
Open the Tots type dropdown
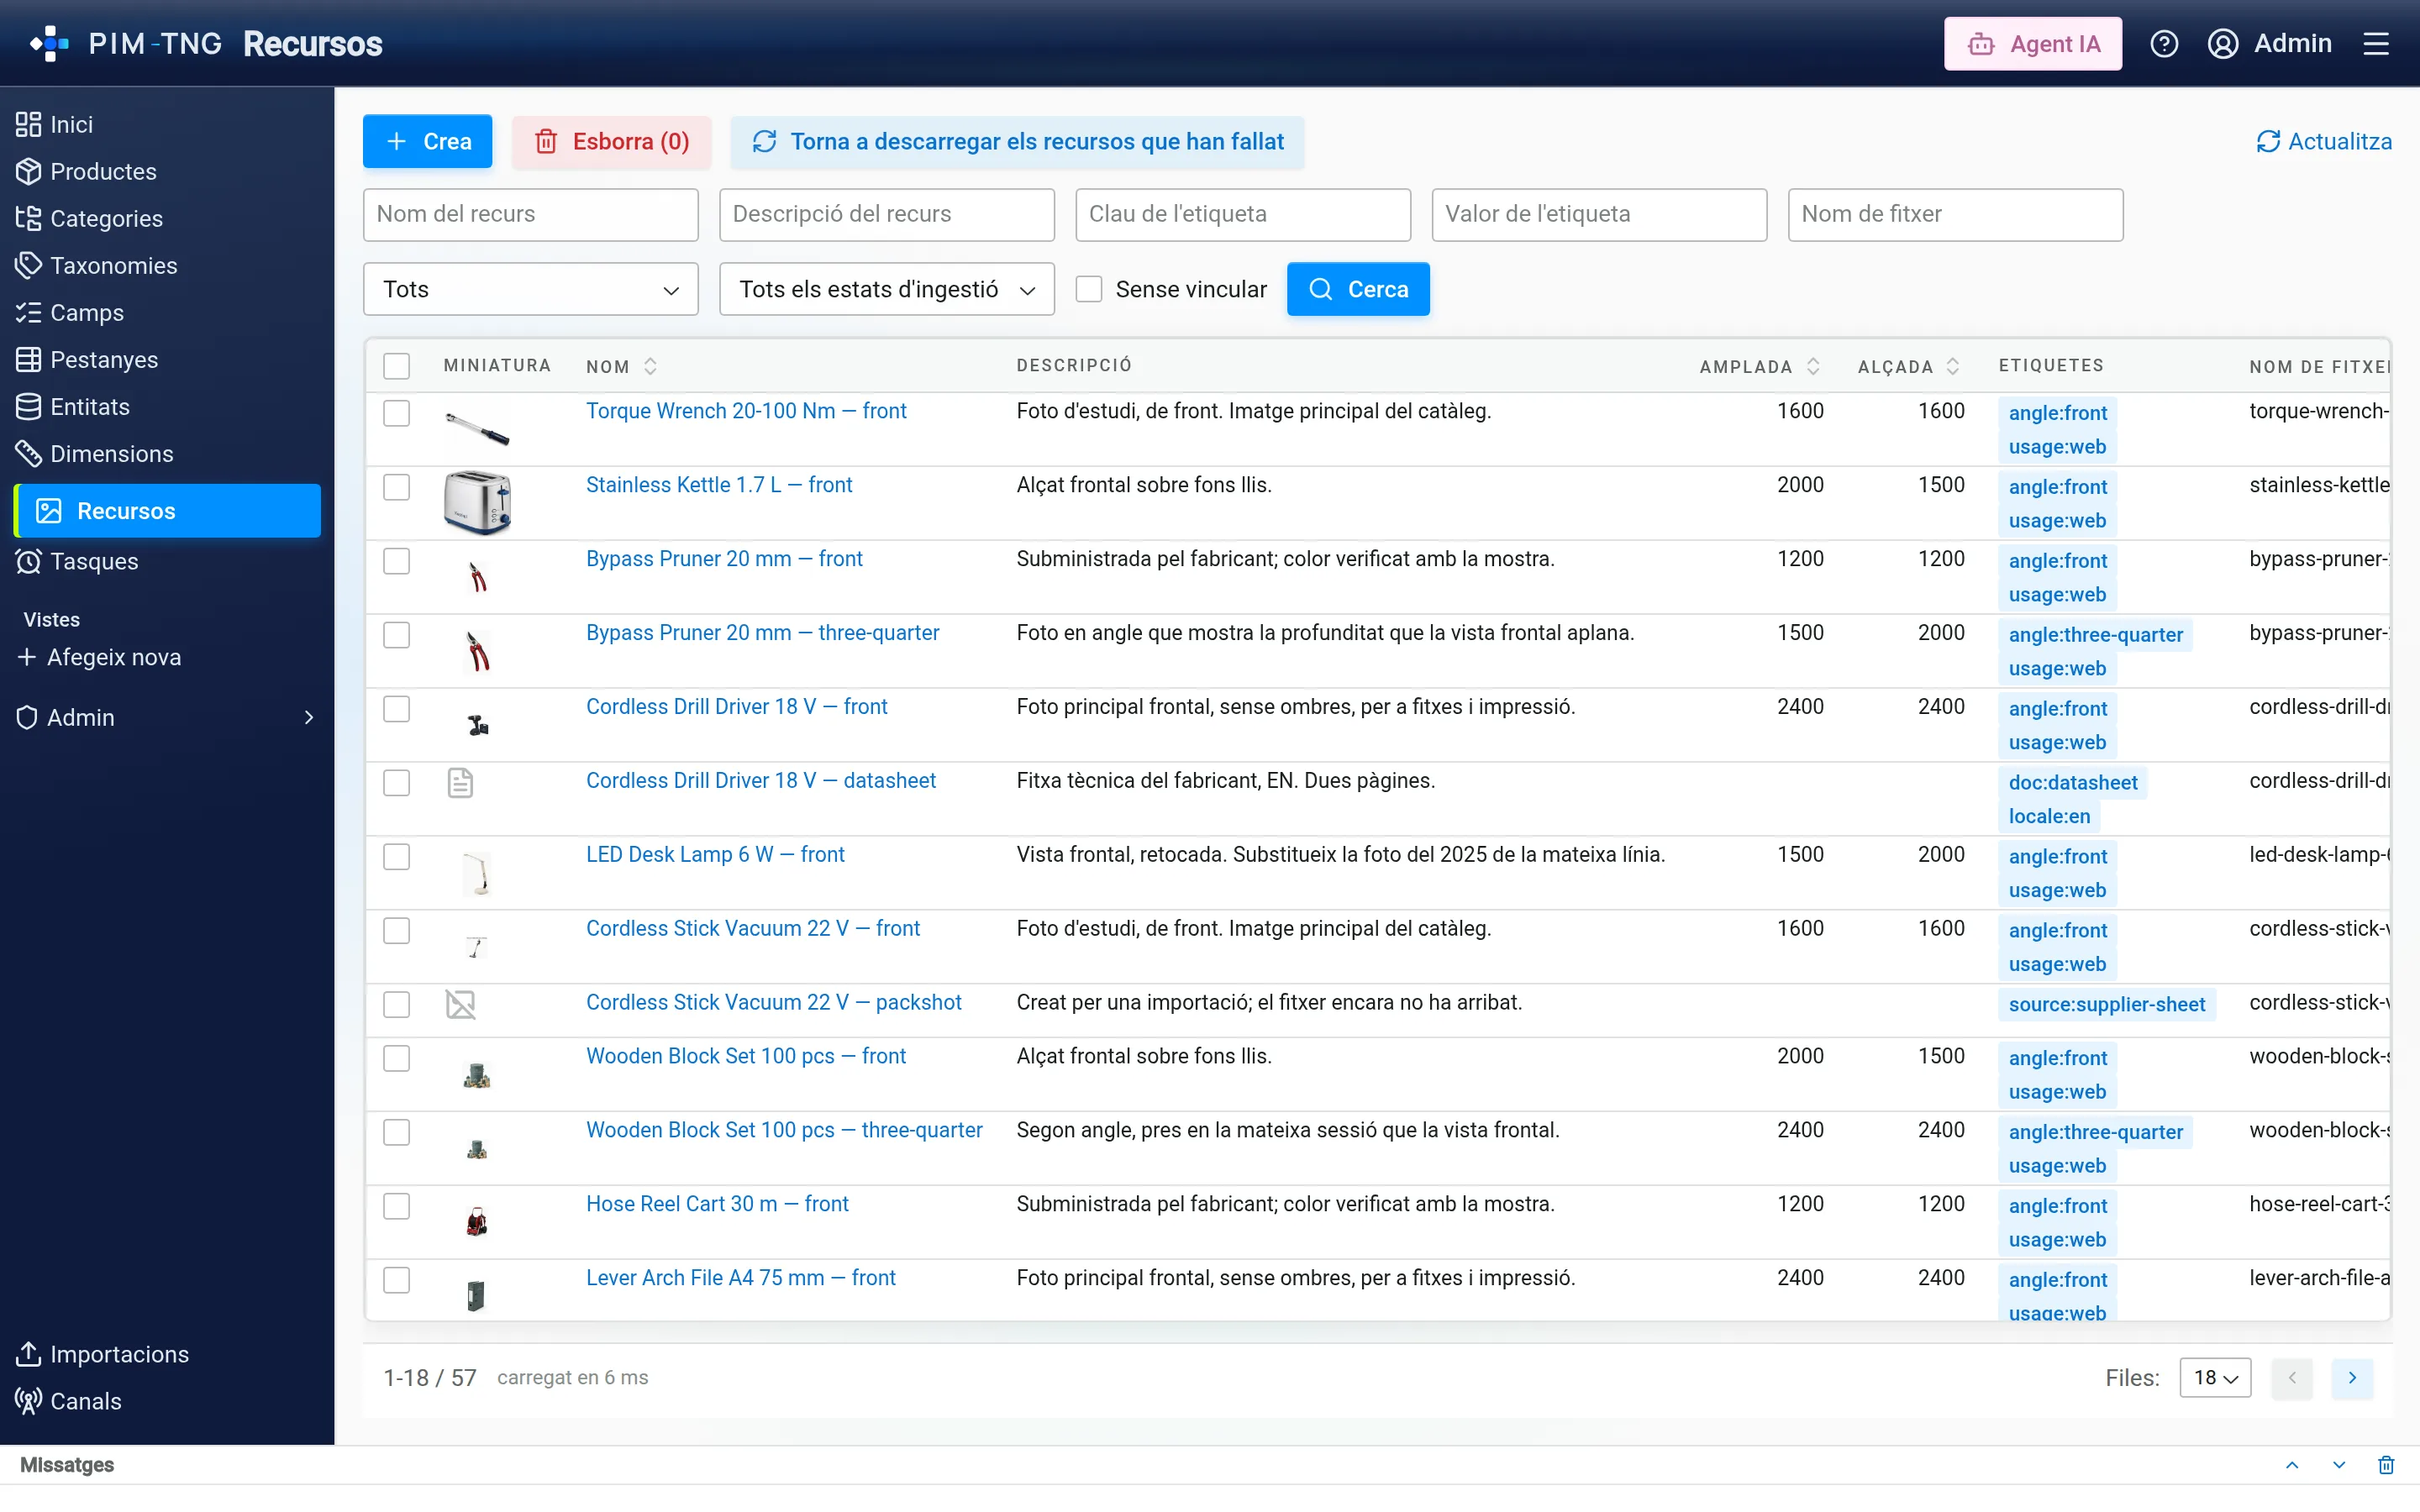point(530,289)
